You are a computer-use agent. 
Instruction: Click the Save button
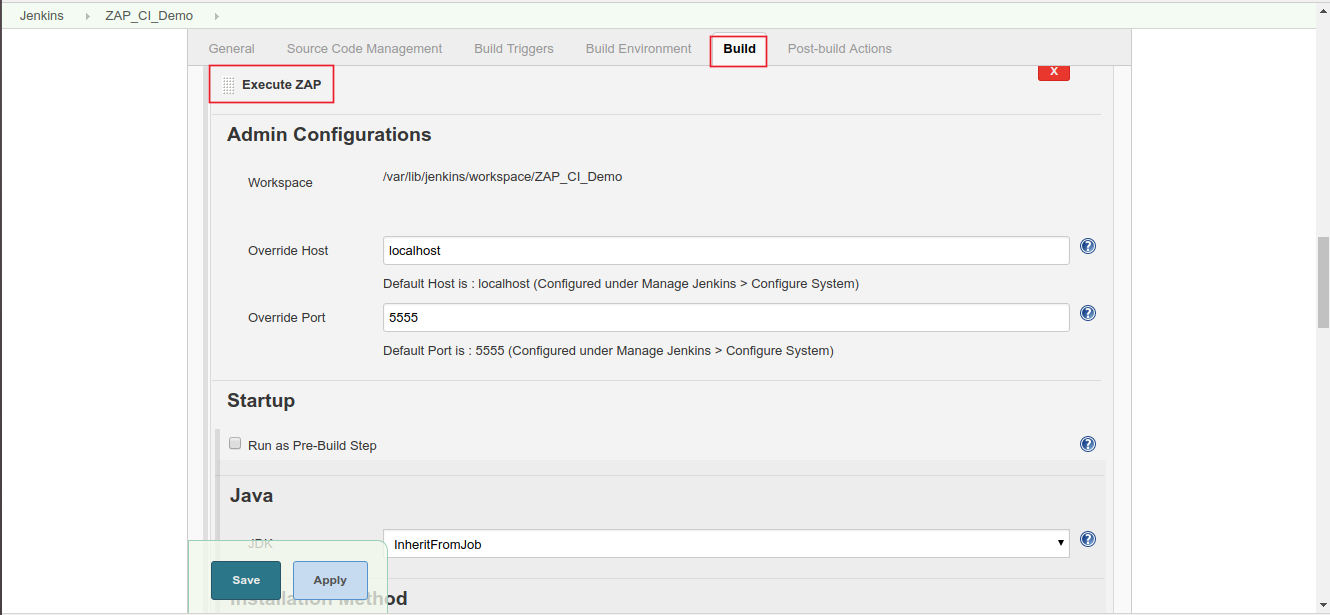[x=245, y=580]
